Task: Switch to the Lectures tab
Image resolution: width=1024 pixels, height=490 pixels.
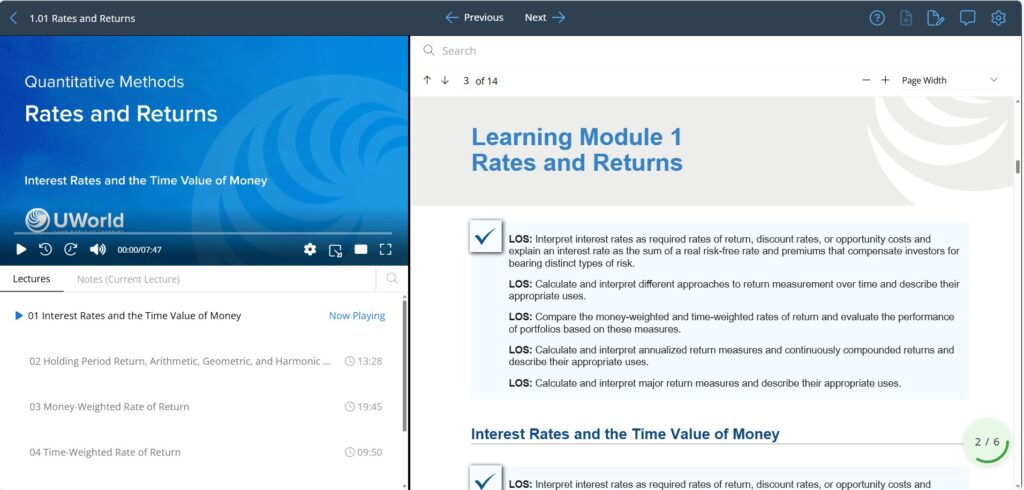Action: [31, 279]
